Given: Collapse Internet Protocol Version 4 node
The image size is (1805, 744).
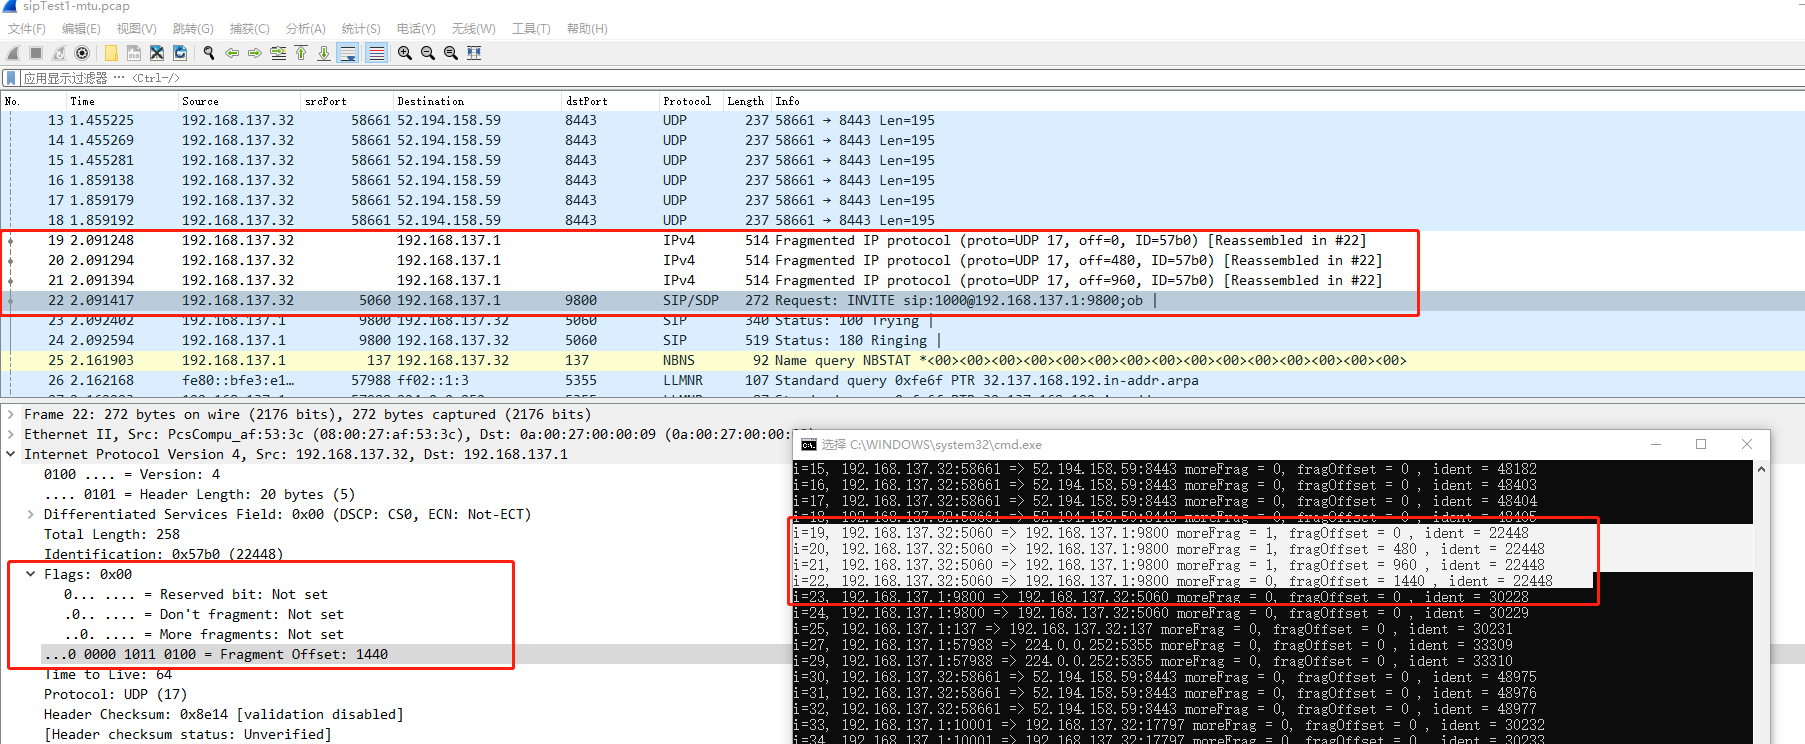Looking at the screenshot, I should click(11, 454).
